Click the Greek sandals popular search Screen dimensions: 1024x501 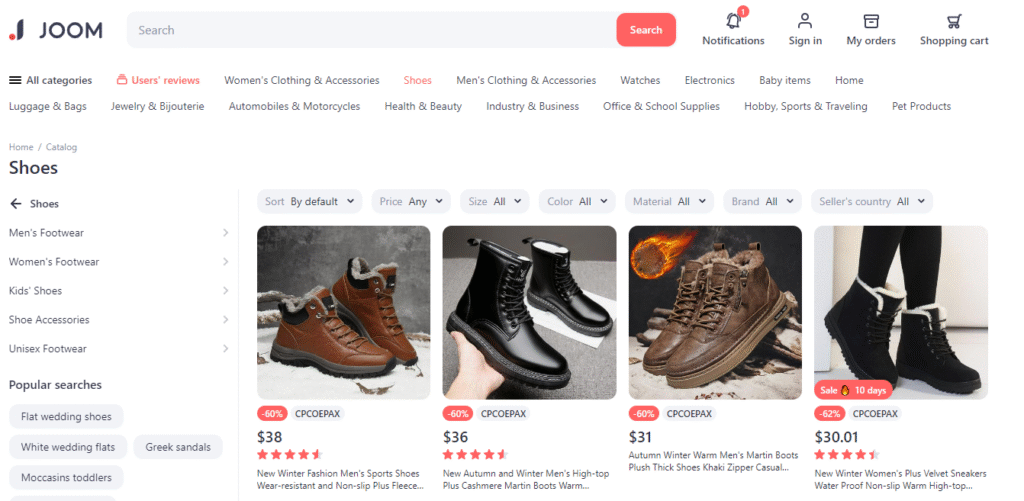point(178,447)
